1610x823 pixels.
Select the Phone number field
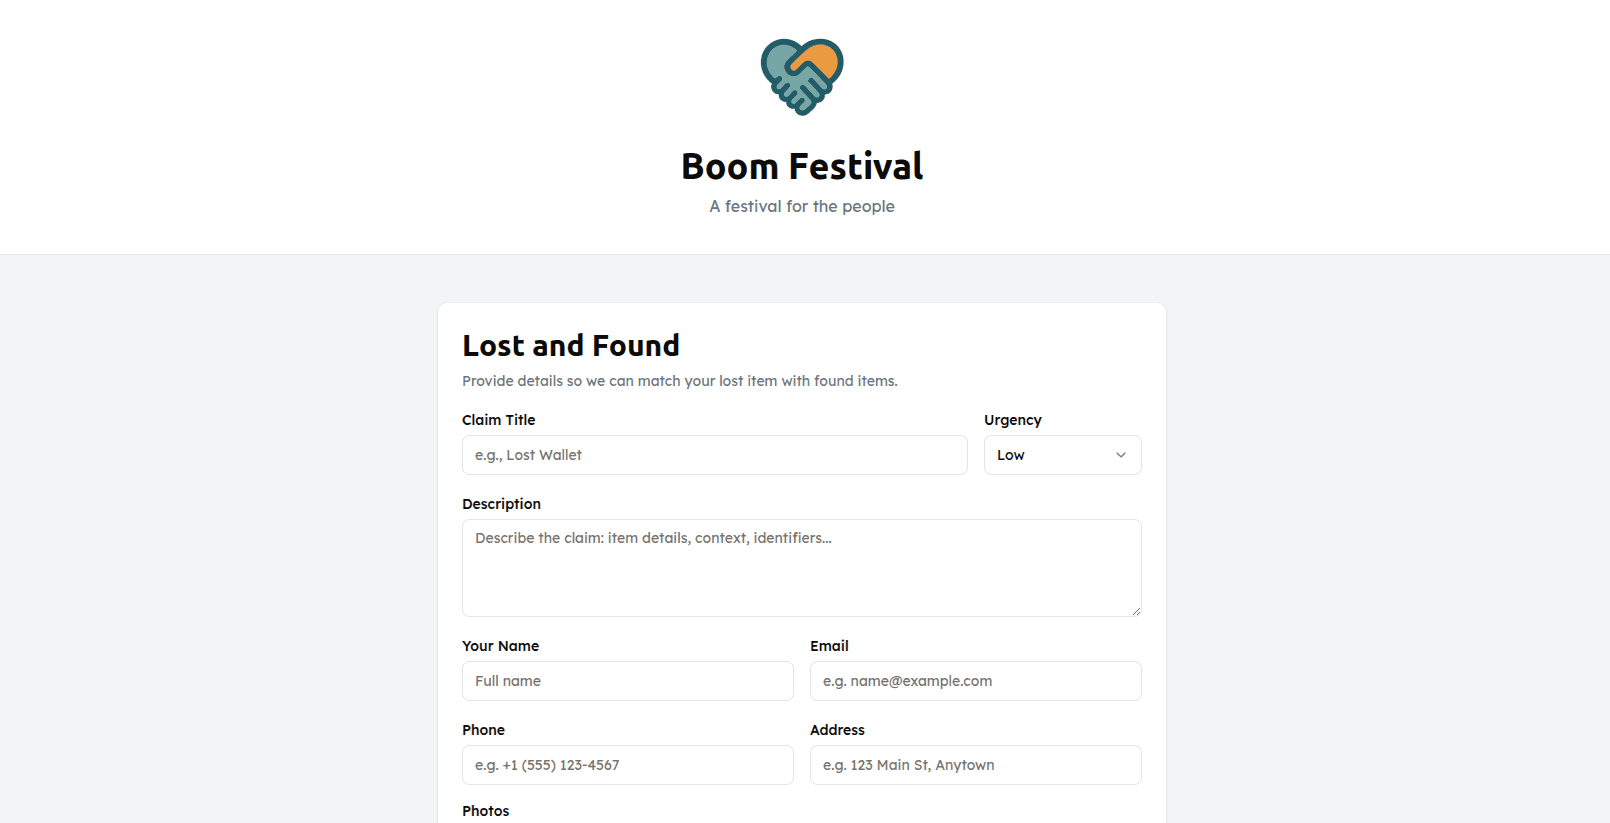(627, 765)
